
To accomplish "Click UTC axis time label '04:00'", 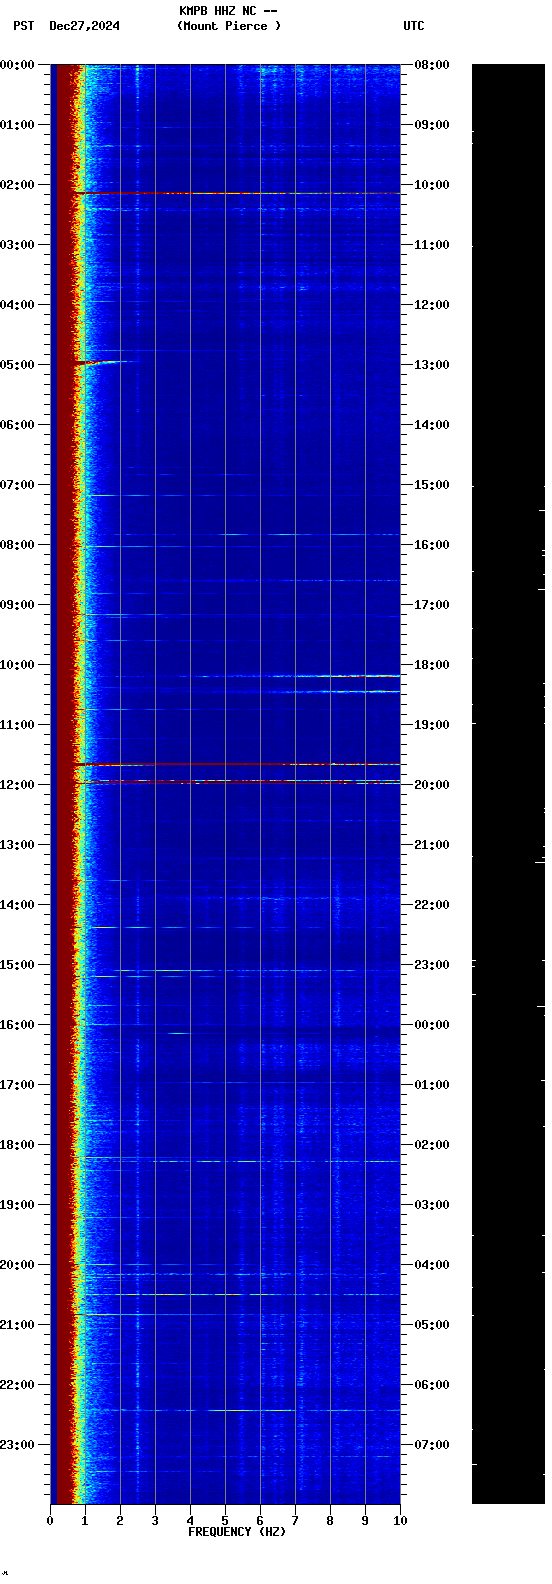I will pos(432,1265).
